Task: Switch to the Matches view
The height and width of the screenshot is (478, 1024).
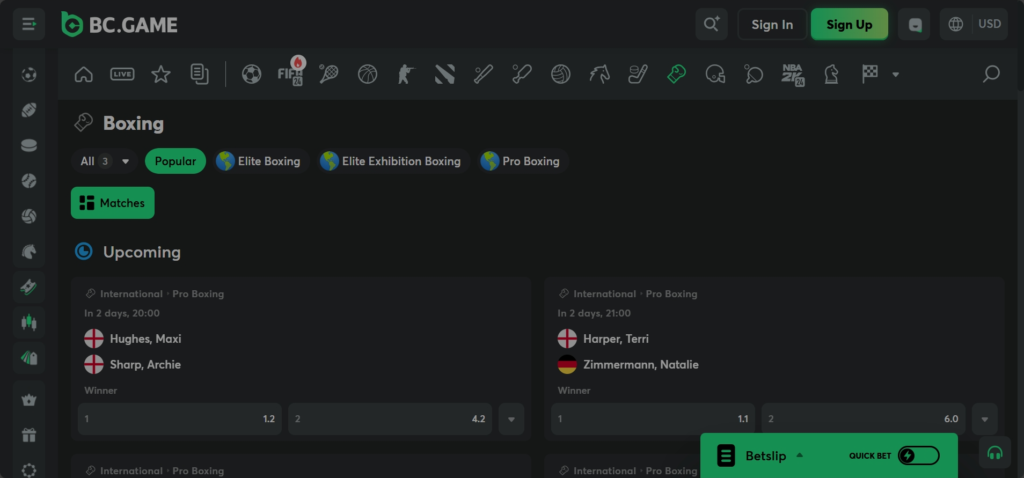Action: [113, 203]
